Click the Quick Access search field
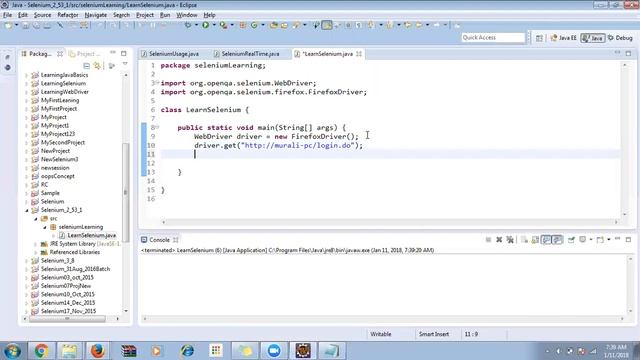 pos(493,38)
